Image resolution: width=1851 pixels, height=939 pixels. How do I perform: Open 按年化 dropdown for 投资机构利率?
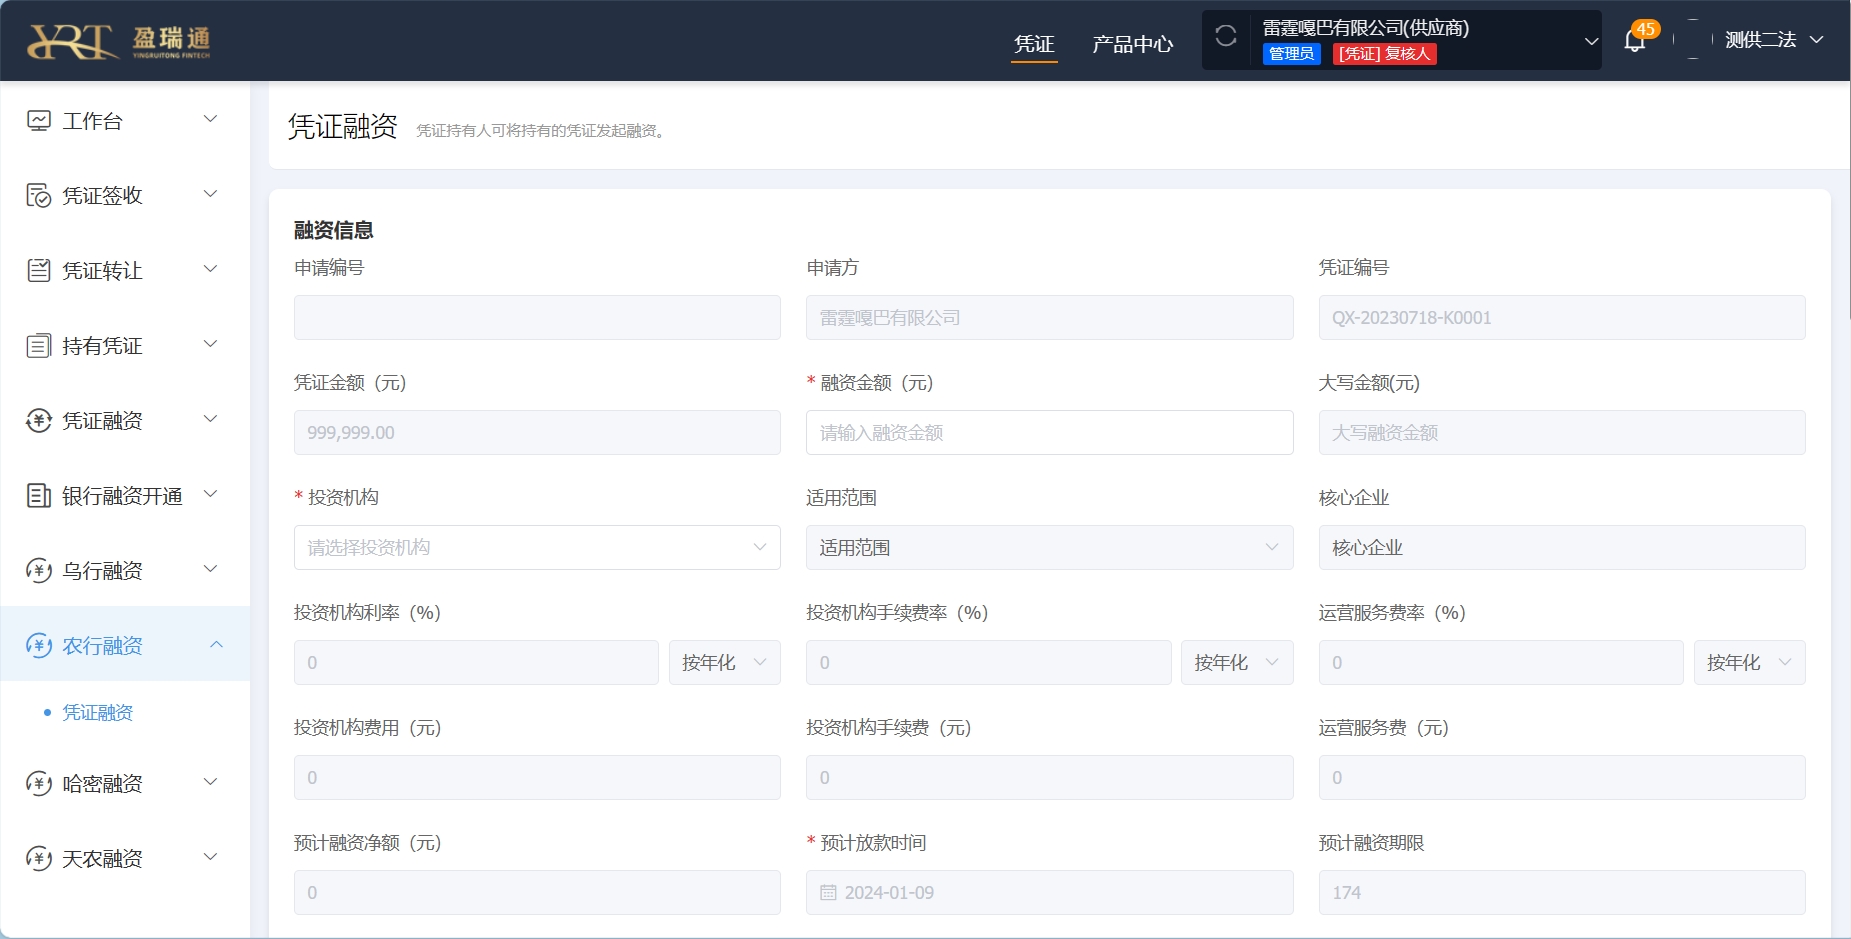click(724, 662)
